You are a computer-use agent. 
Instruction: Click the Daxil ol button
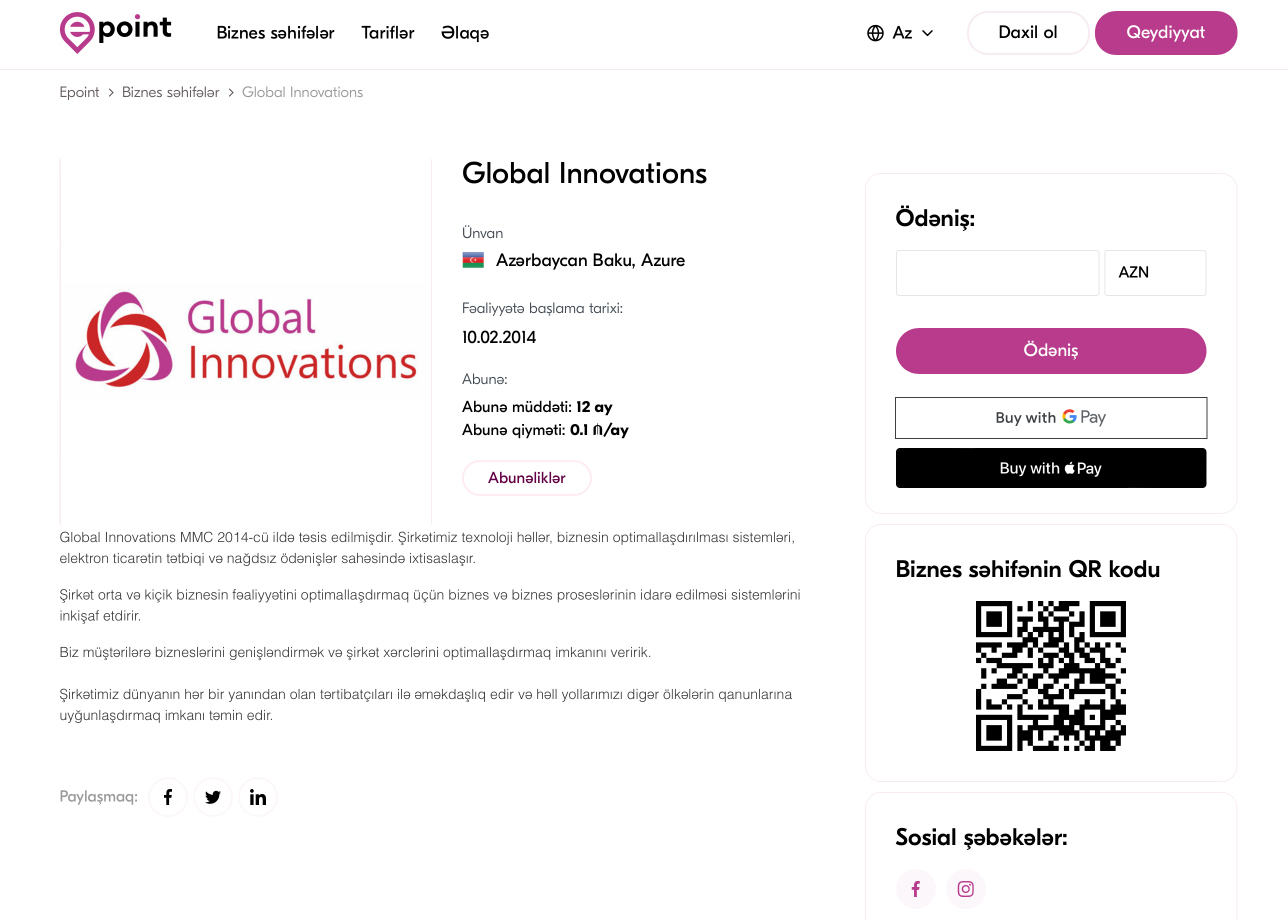click(x=1027, y=33)
